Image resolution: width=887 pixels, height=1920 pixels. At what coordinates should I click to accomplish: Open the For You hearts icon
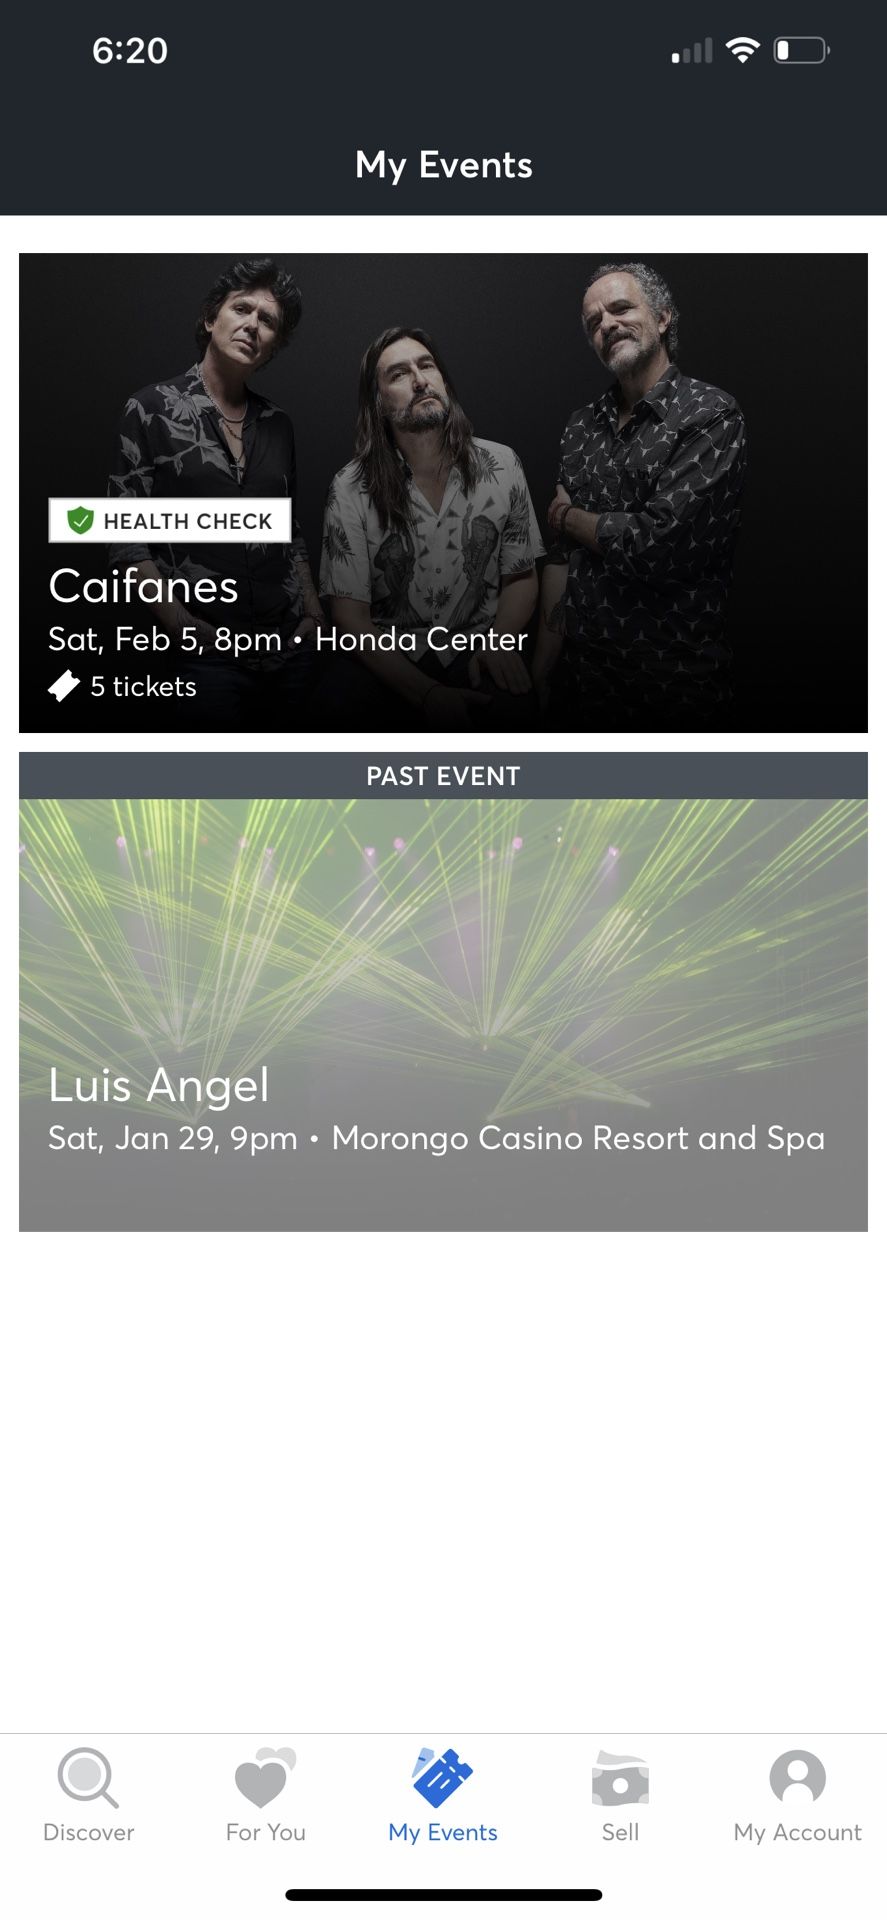pos(265,1777)
